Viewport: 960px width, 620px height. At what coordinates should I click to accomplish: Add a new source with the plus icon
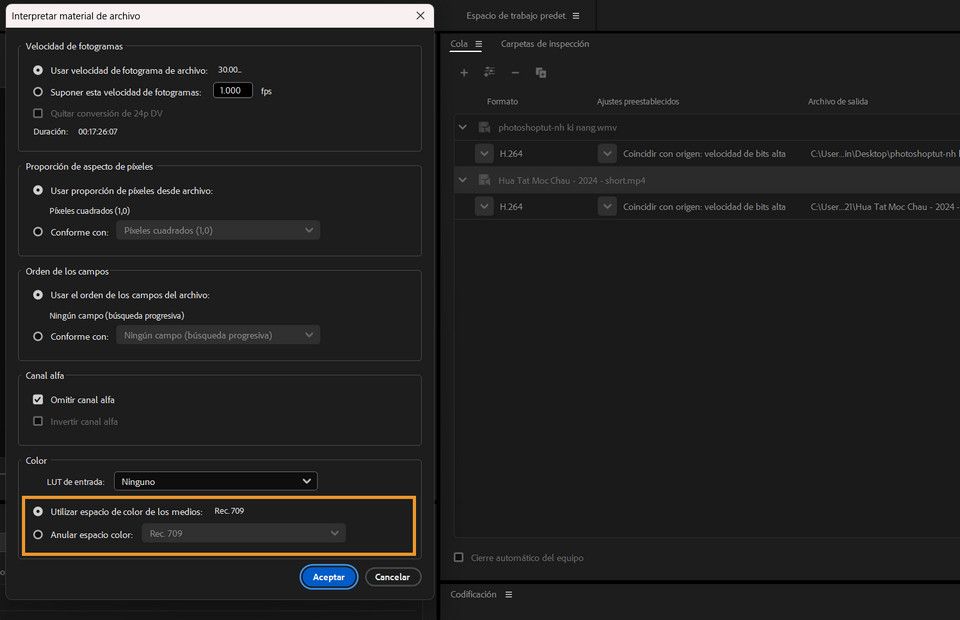[464, 72]
